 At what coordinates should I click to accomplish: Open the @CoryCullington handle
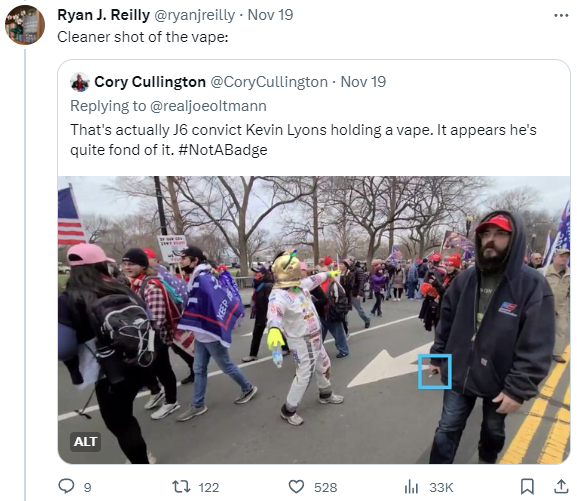pos(269,82)
